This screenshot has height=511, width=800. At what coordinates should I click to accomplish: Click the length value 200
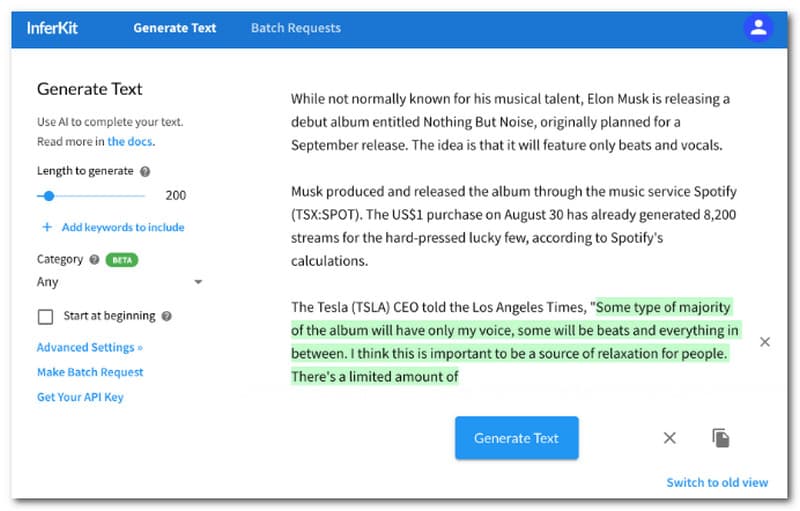point(176,196)
